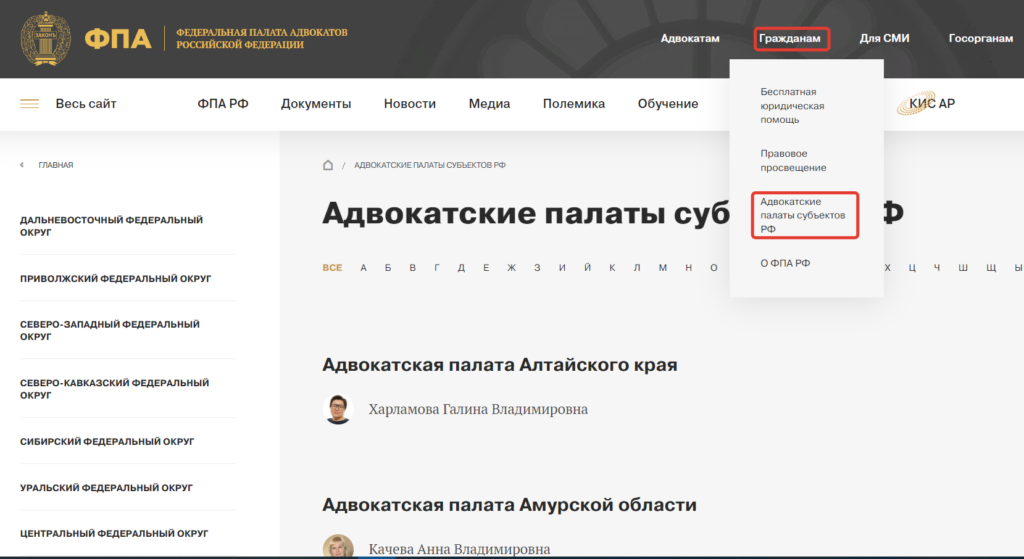Viewport: 1024px width, 559px height.
Task: Open Качева Анна Владимировна's profile name
Action: (x=459, y=550)
